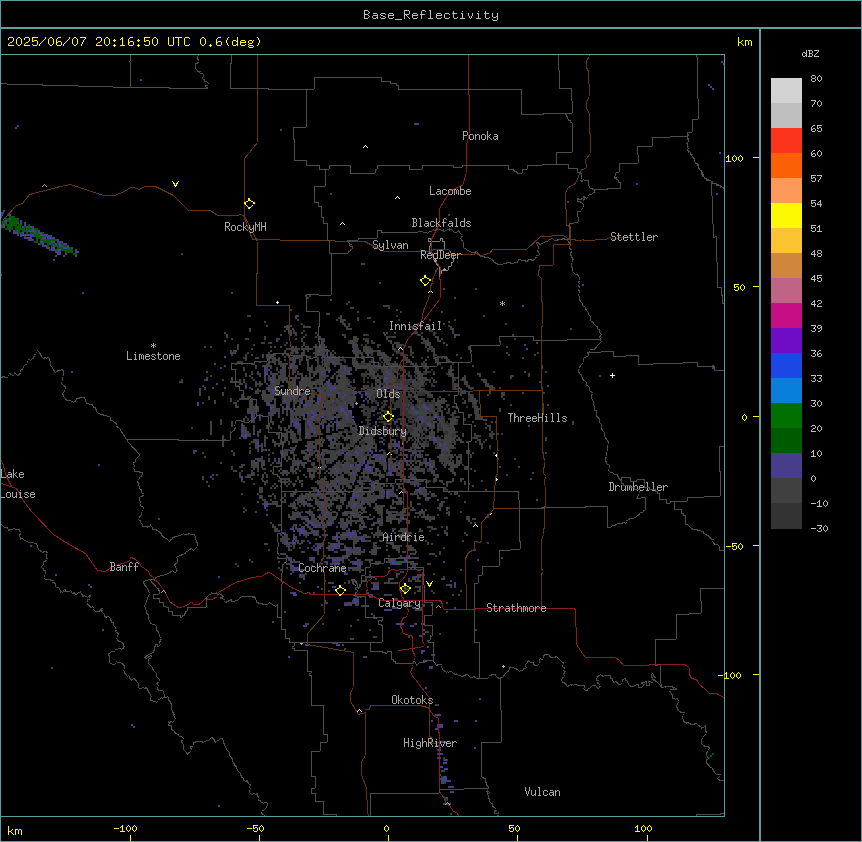Click the Limestone label
The image size is (862, 842).
[153, 356]
